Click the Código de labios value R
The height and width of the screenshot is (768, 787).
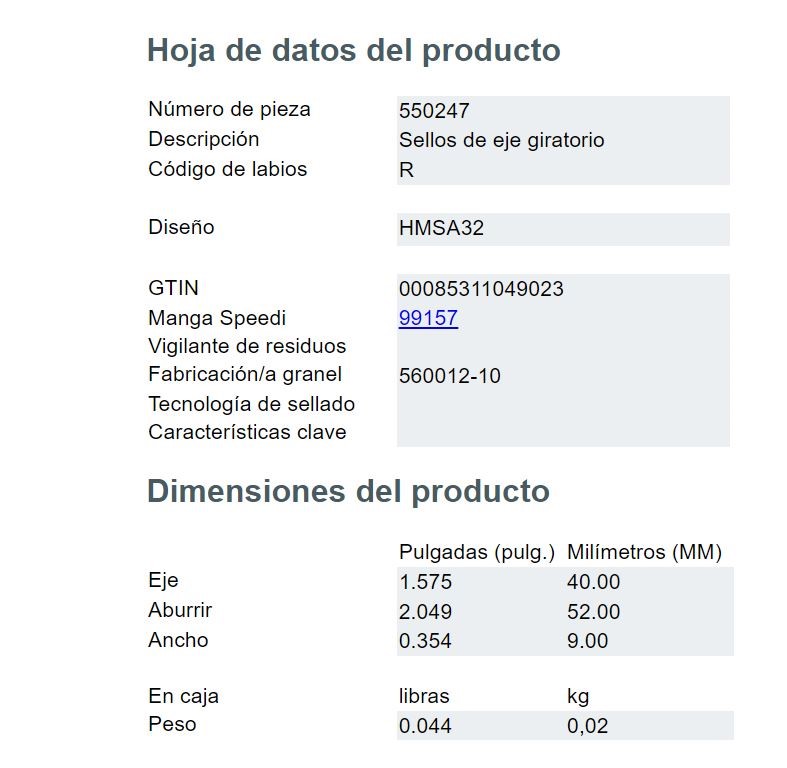tap(407, 170)
